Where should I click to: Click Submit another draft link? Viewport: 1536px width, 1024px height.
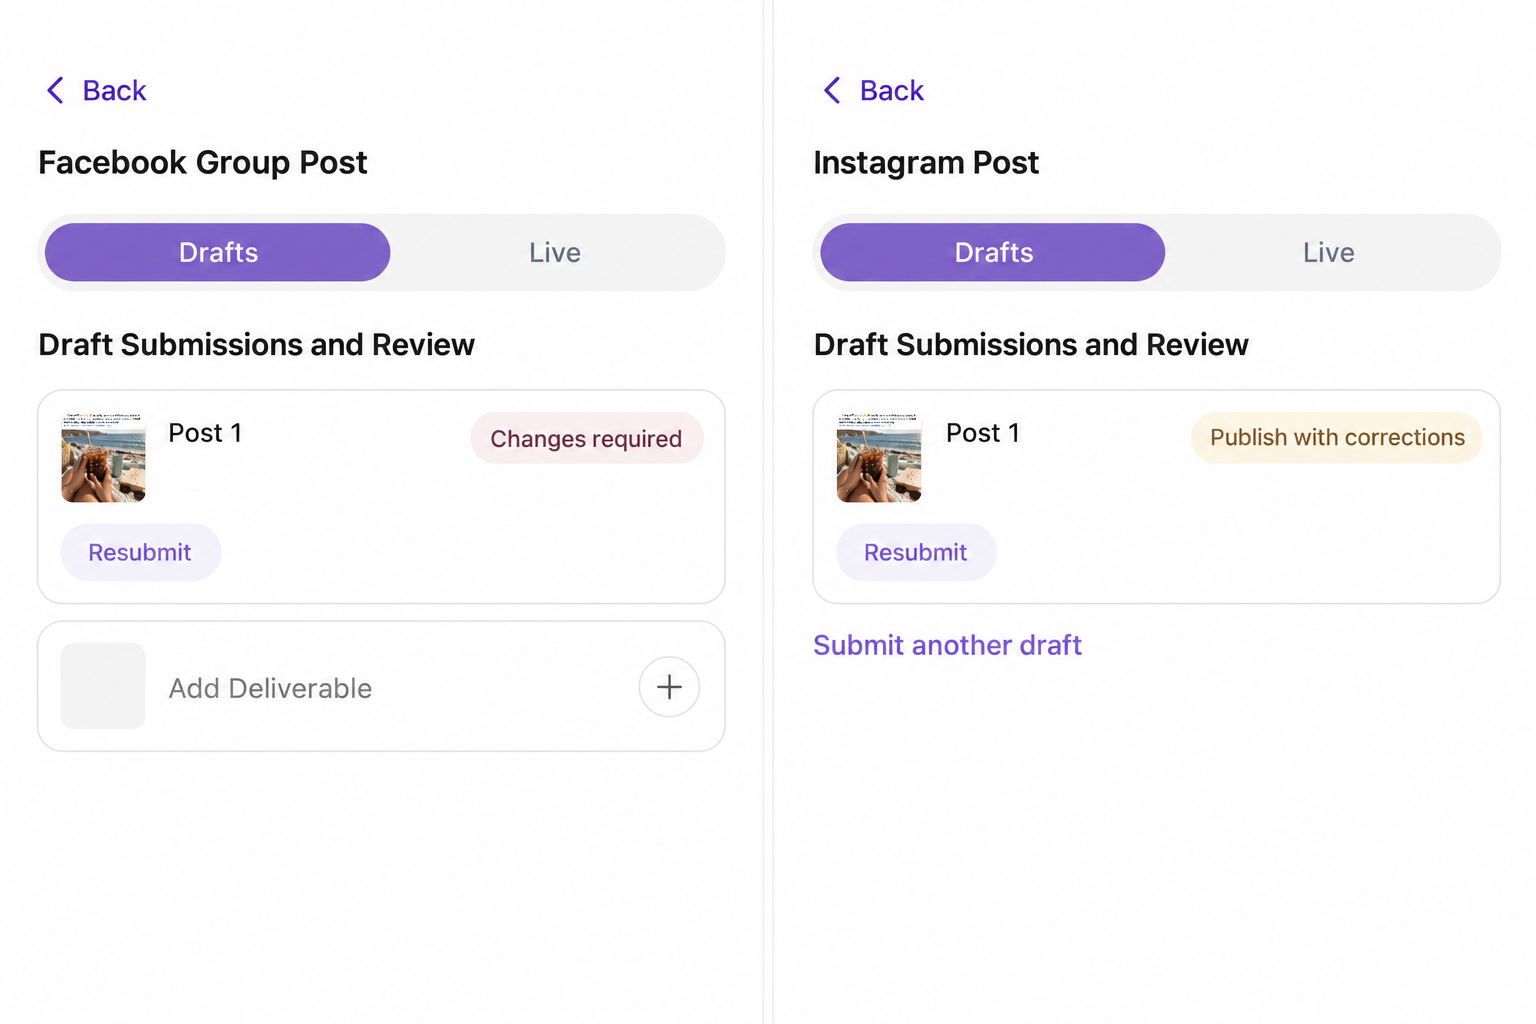click(947, 645)
